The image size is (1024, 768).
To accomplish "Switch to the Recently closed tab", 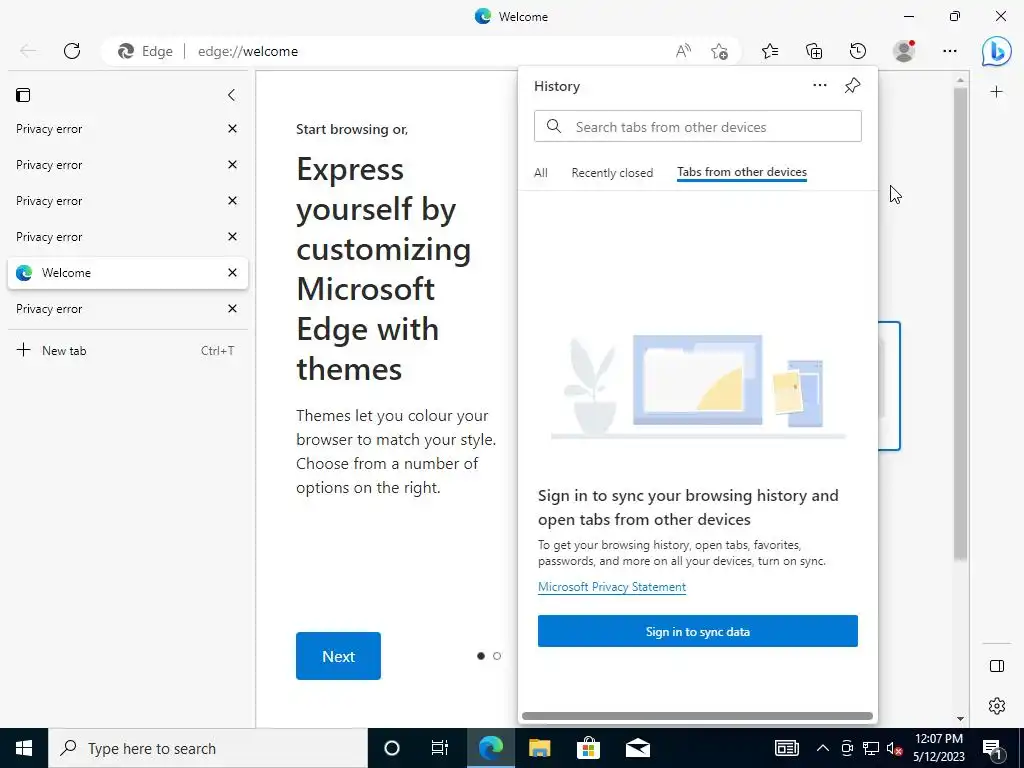I will [x=612, y=172].
